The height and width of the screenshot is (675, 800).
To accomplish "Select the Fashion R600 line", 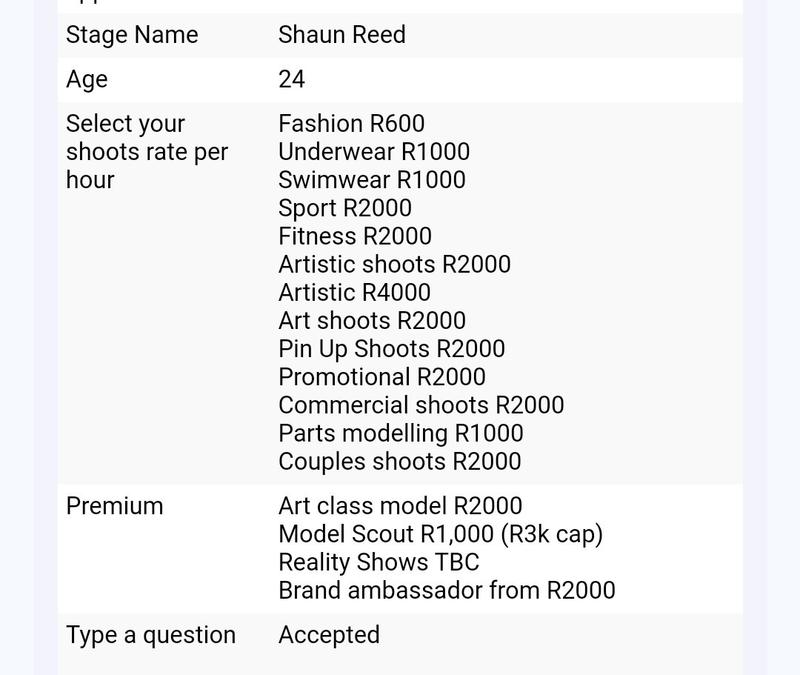I will (351, 124).
